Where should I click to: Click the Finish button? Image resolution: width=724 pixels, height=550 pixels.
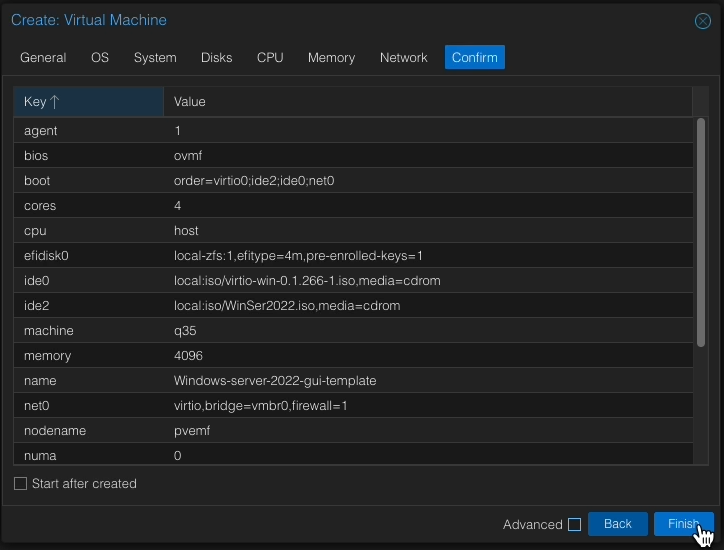click(x=683, y=524)
